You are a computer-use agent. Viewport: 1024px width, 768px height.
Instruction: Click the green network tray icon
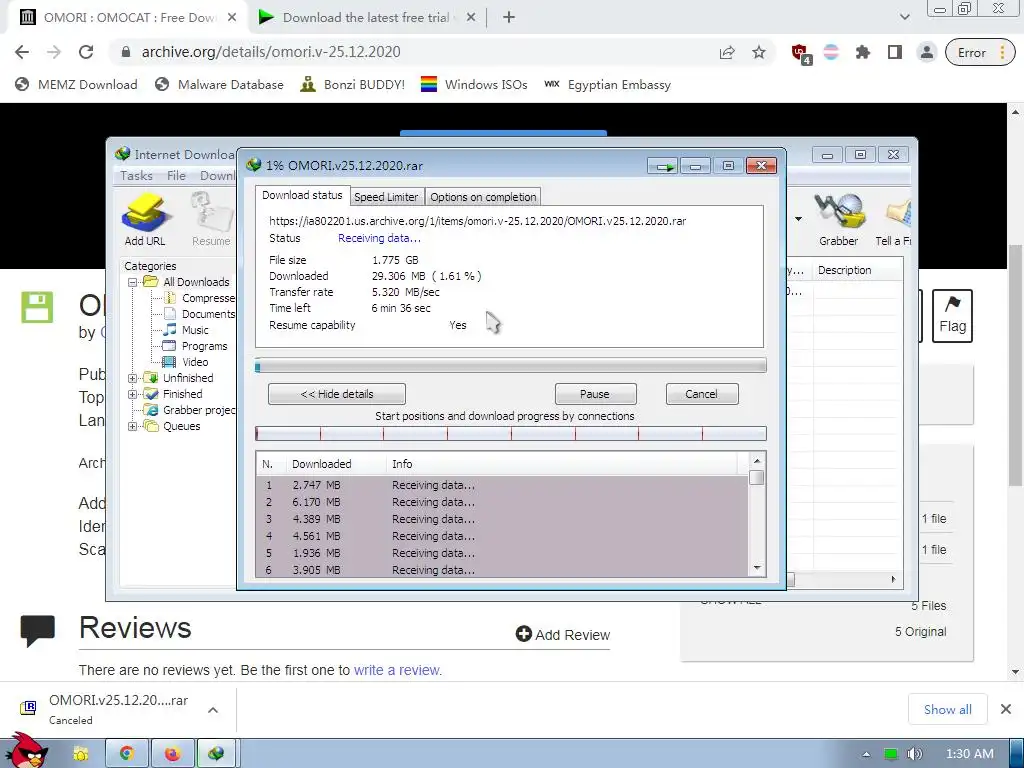click(890, 754)
